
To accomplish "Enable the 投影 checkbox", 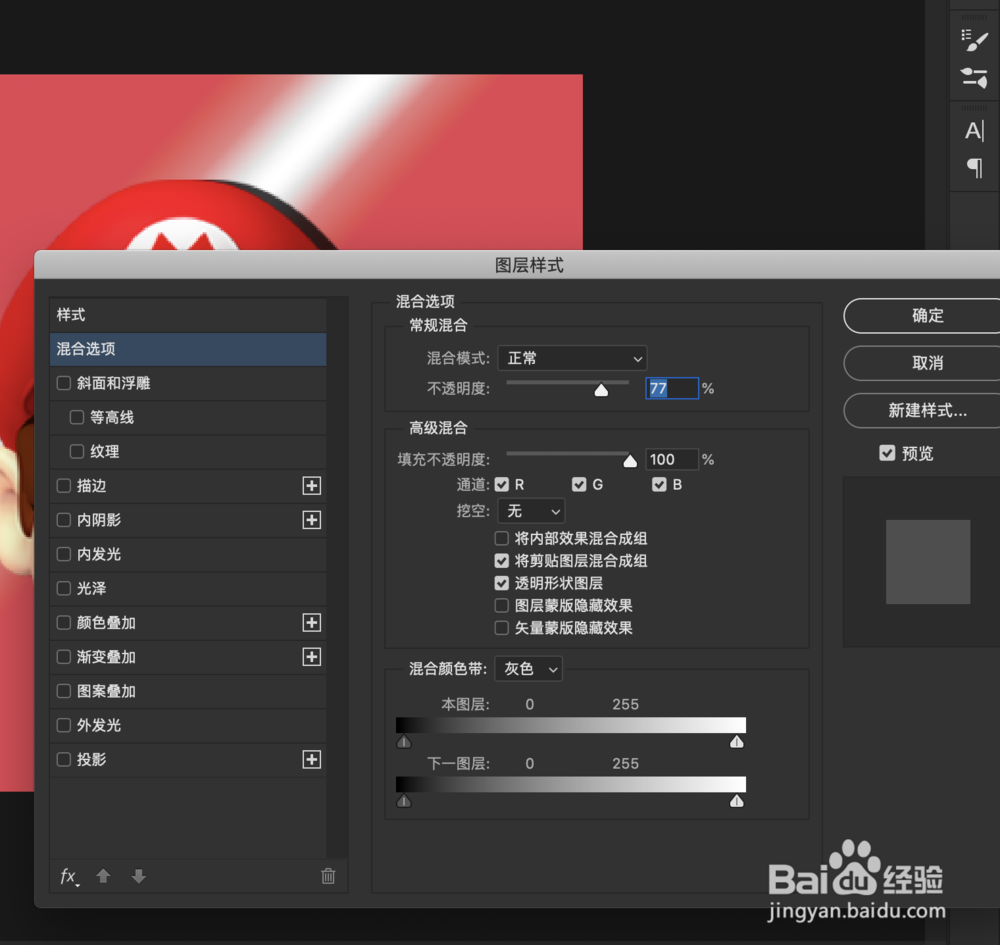I will [x=64, y=760].
